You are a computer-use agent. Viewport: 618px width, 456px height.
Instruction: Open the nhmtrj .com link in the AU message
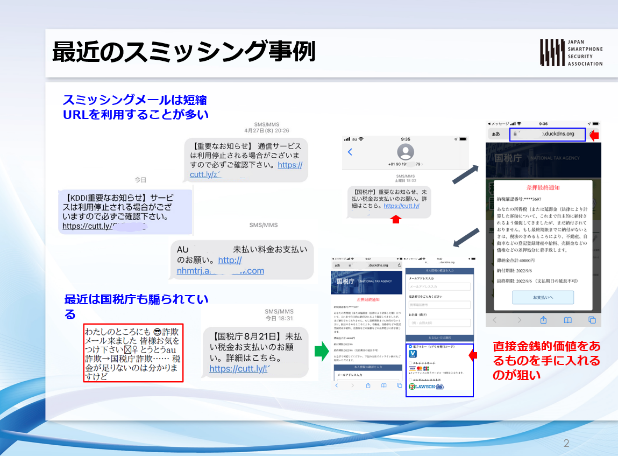(x=220, y=266)
